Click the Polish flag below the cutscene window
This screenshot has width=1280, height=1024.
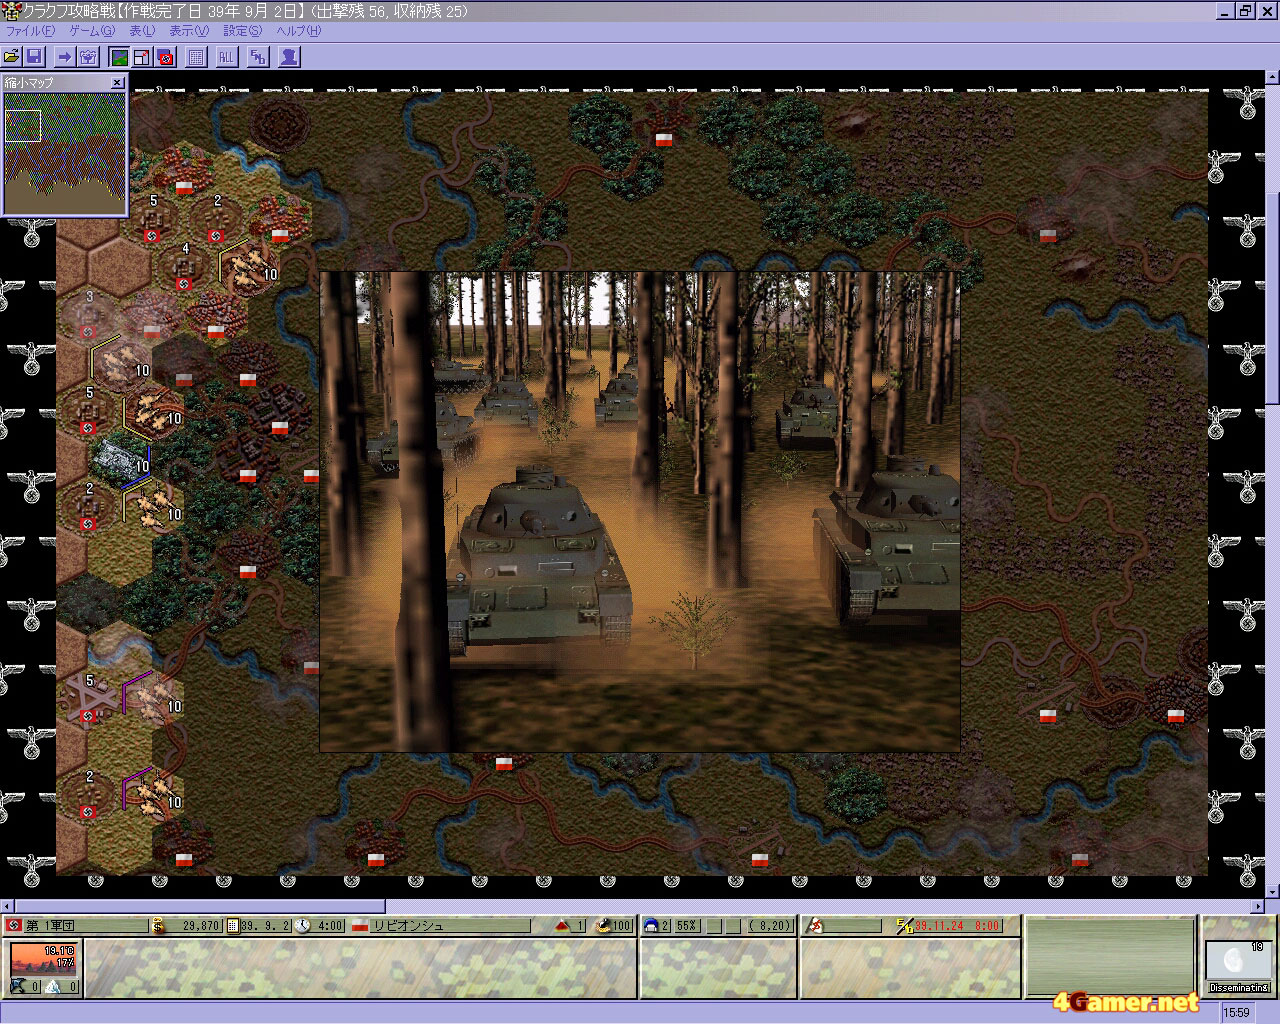pyautogui.click(x=504, y=763)
